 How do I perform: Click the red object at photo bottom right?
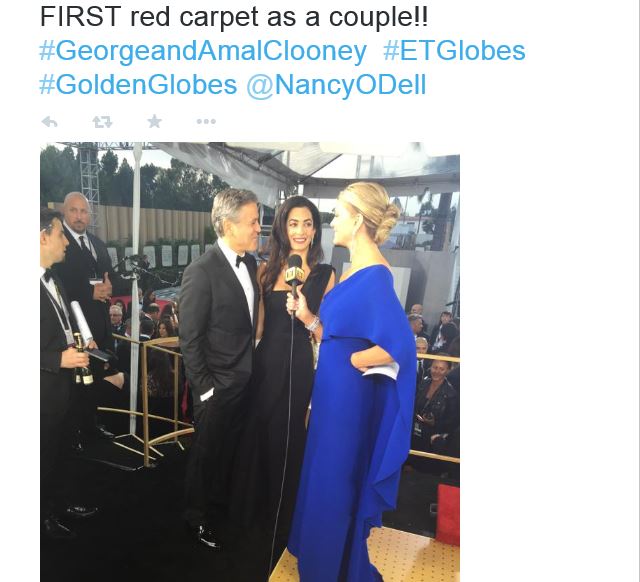pos(448,514)
